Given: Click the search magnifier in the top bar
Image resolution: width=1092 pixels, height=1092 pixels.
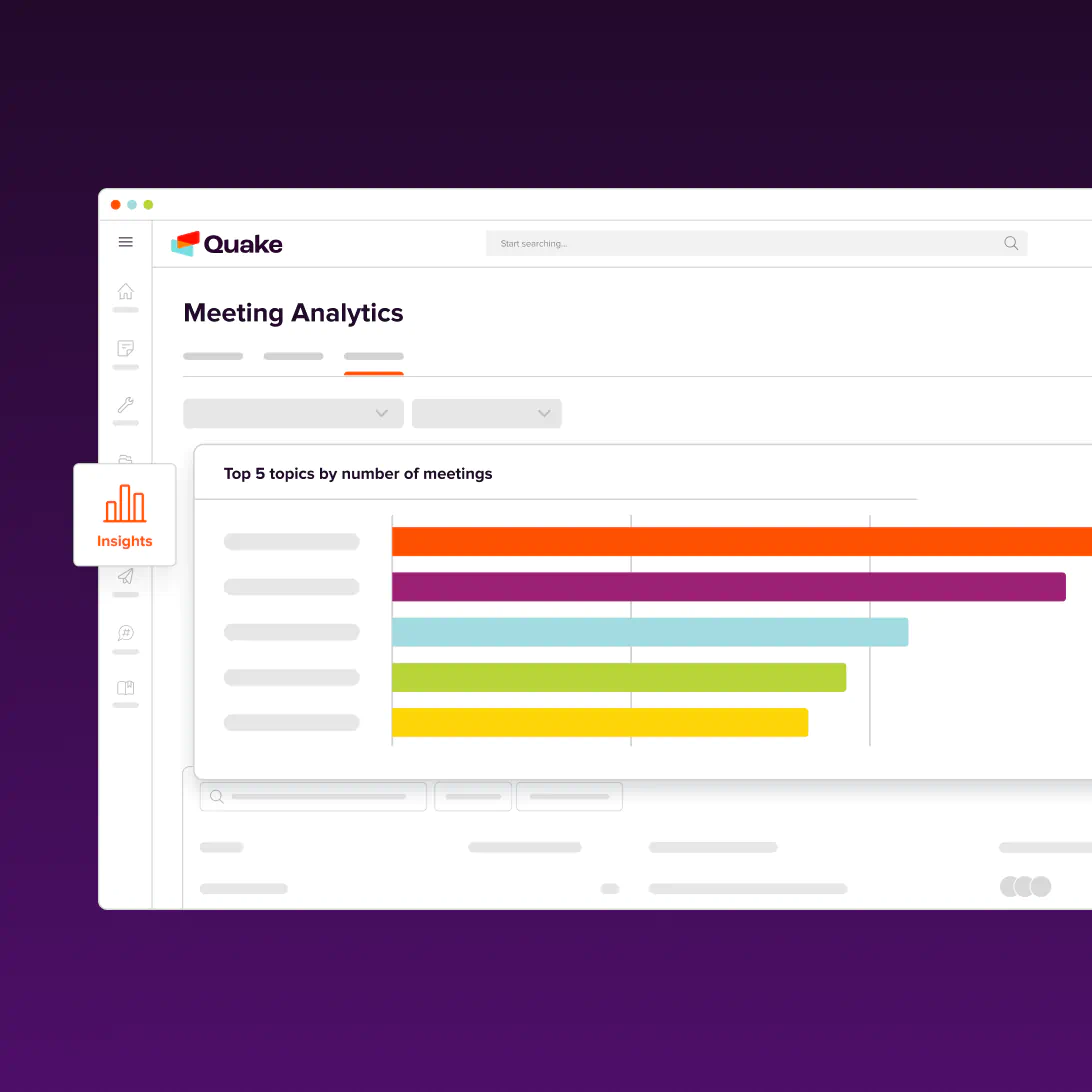Looking at the screenshot, I should click(1010, 243).
